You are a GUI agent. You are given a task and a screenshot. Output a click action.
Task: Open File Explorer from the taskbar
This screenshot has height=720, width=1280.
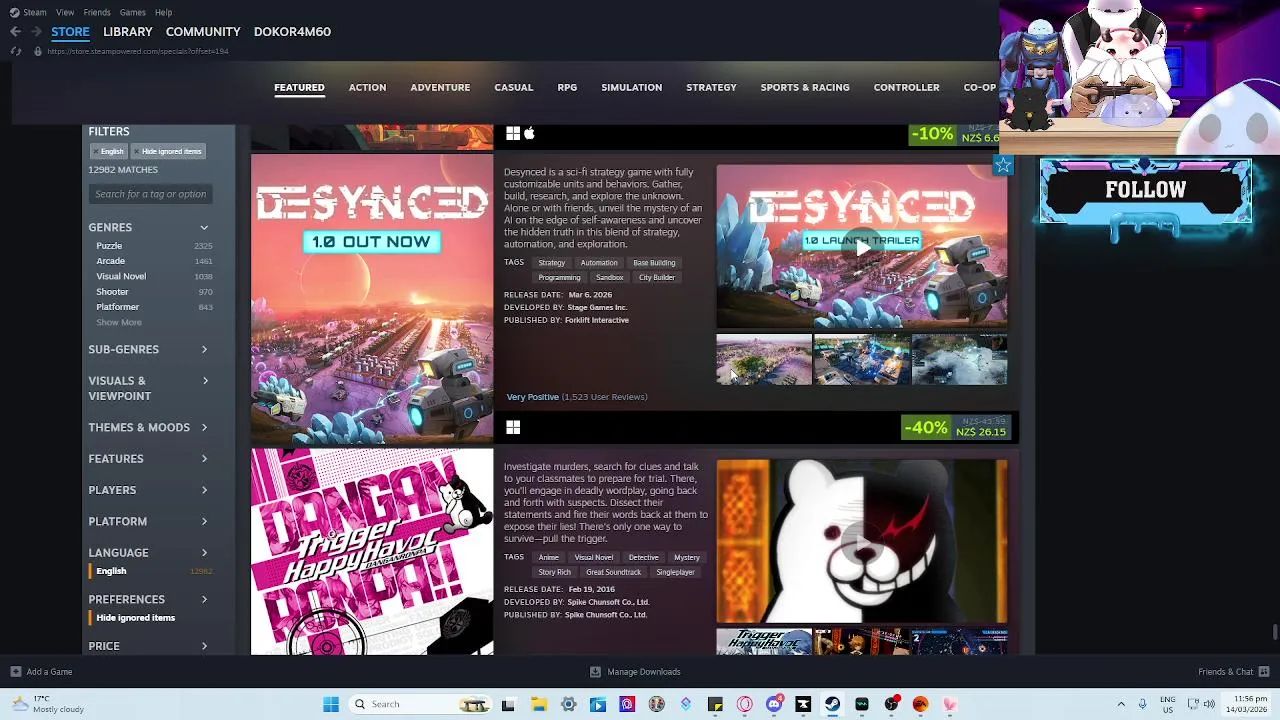click(539, 704)
